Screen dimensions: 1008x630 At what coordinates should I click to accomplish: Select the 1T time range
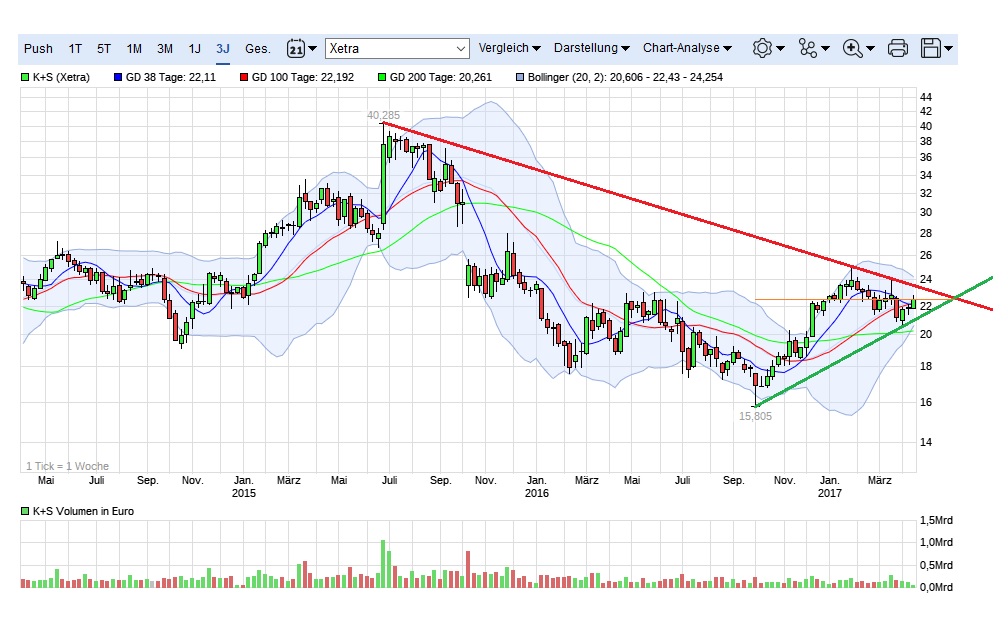click(x=75, y=49)
